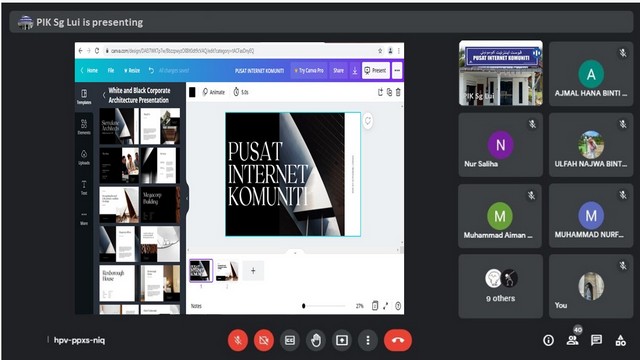Screen dimensions: 640x360
Task: Raise hand in the meeting
Action: pos(316,340)
